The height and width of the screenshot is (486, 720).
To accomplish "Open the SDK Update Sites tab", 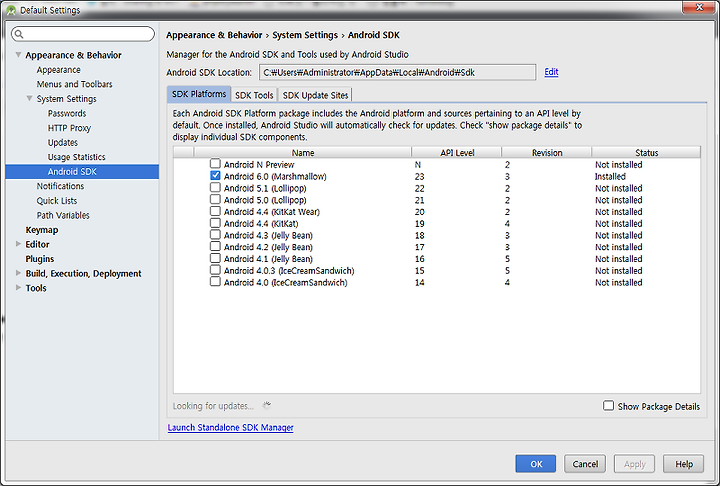I will (x=315, y=95).
